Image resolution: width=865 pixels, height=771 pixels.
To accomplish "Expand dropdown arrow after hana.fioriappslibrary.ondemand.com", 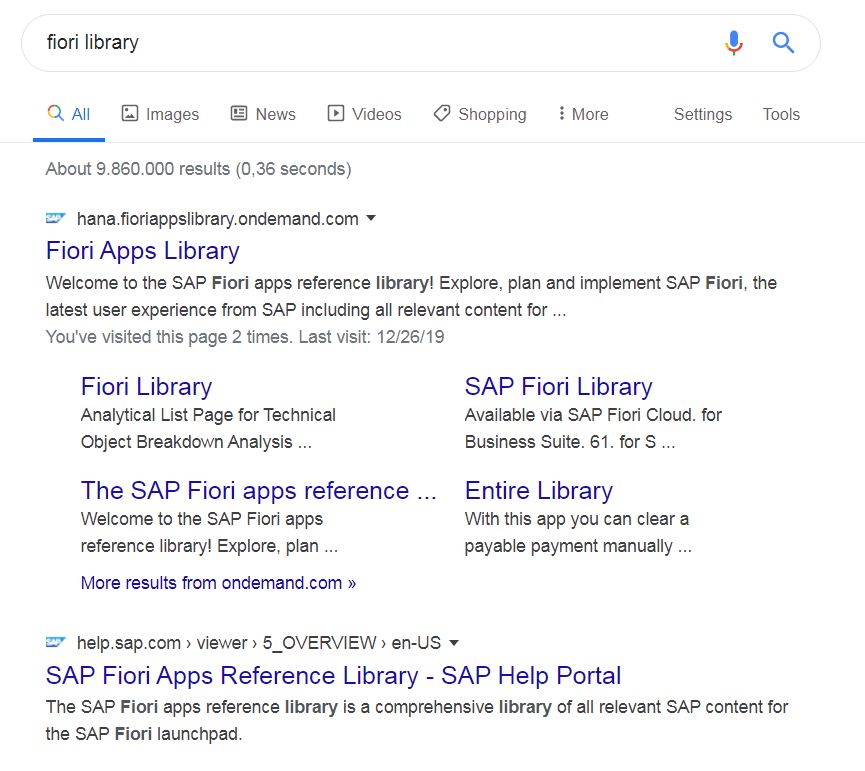I will [371, 218].
